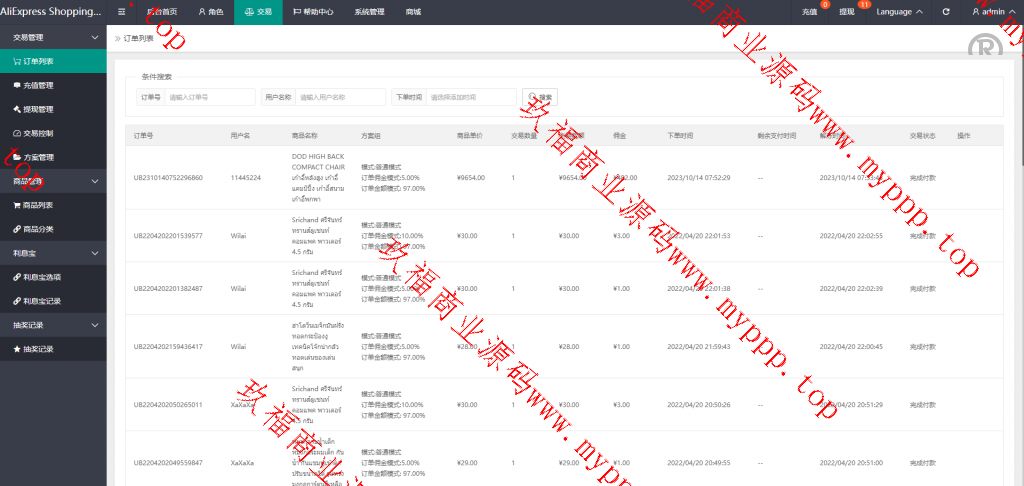
Task: Open 利息宝选项 in the sidebar
Action: click(42, 277)
